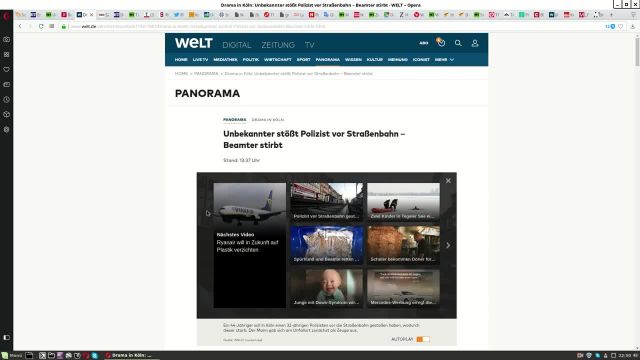Screen dimensions: 640x360
Task: Open the Schüler bekommen Döner video thumbnail
Action: 403,244
